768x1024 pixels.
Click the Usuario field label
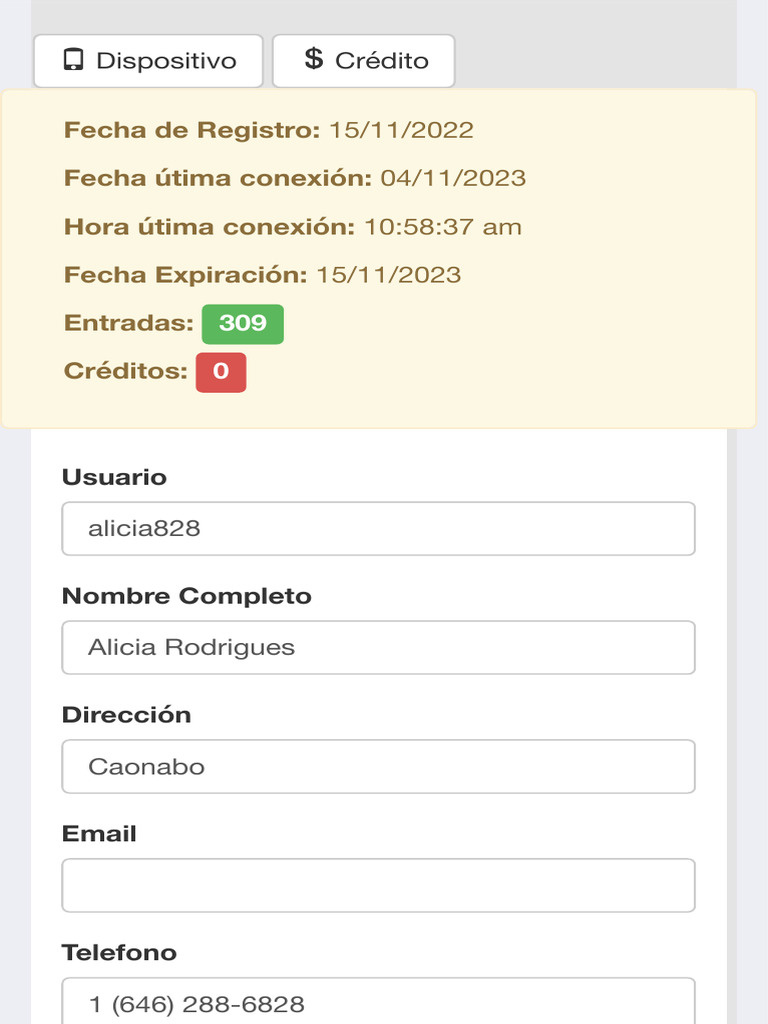pyautogui.click(x=114, y=477)
